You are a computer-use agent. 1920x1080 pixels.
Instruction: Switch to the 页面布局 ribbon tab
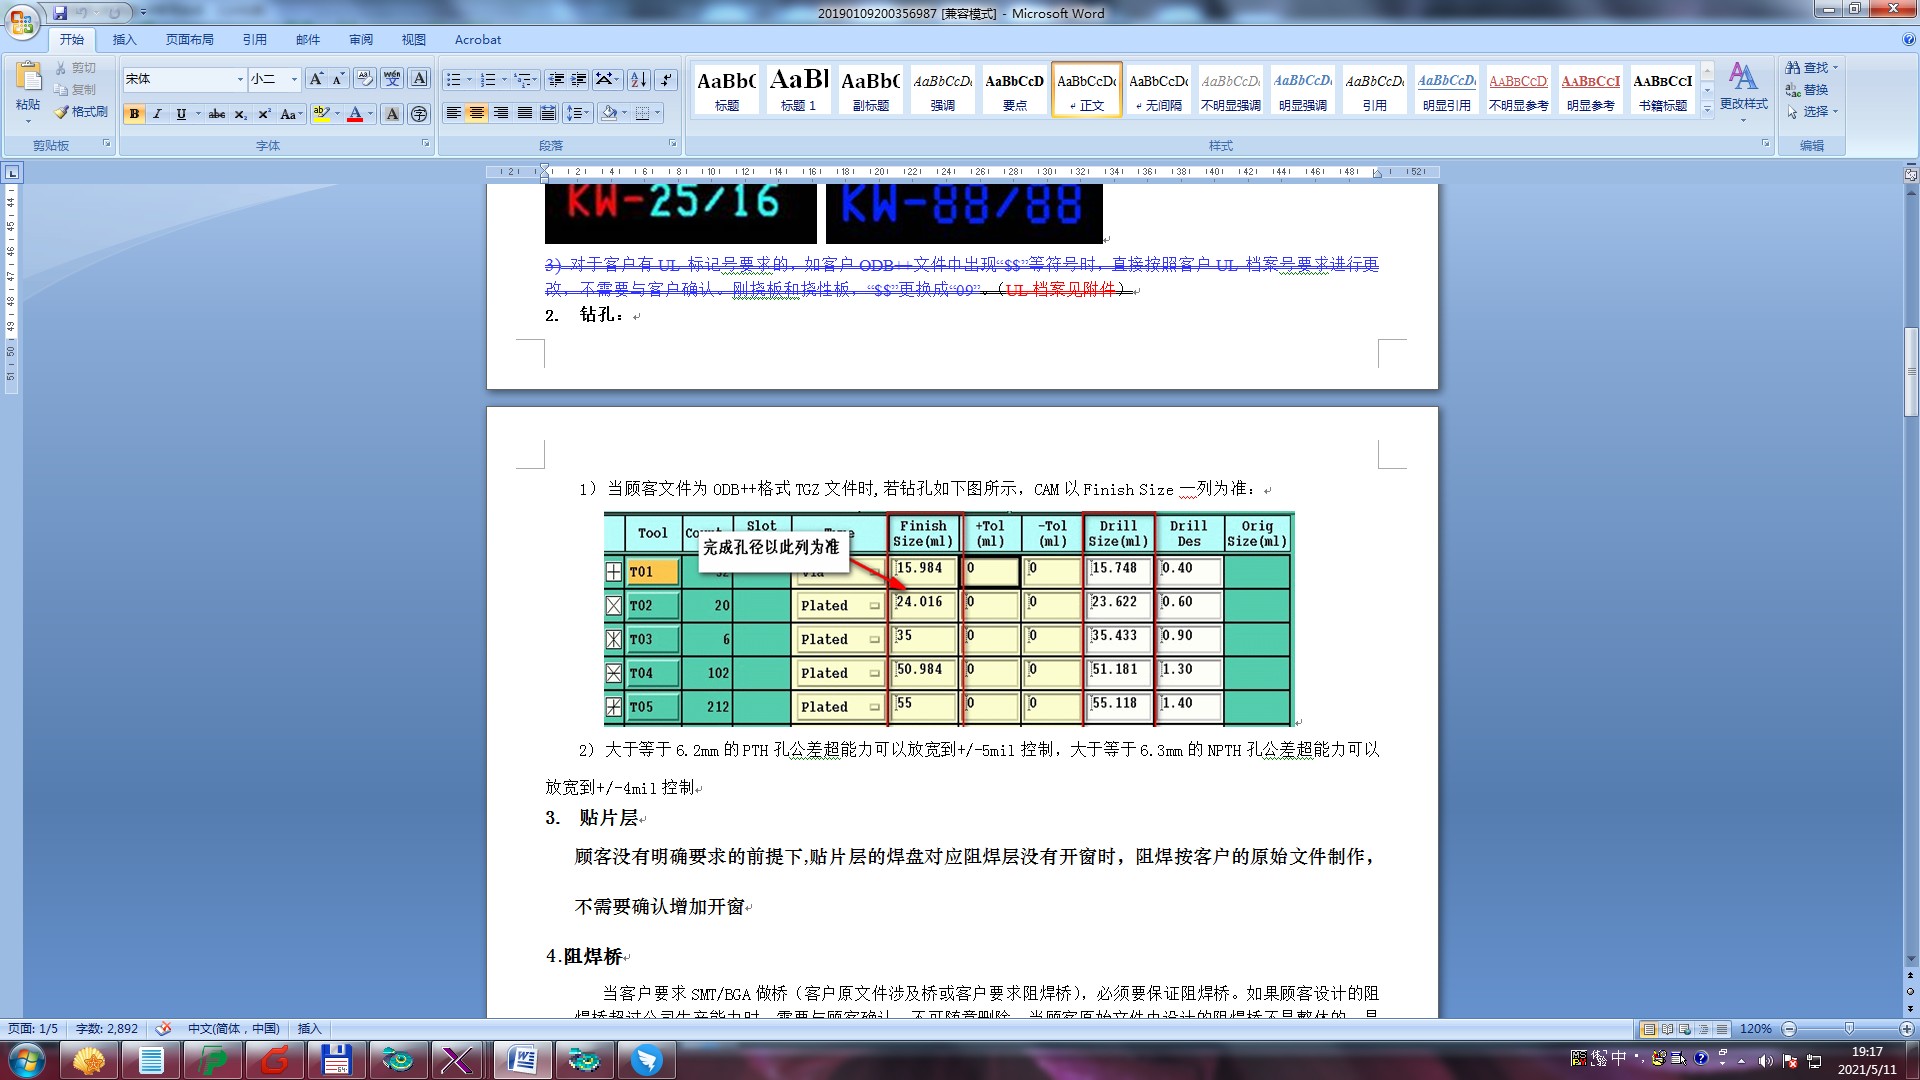pyautogui.click(x=190, y=40)
